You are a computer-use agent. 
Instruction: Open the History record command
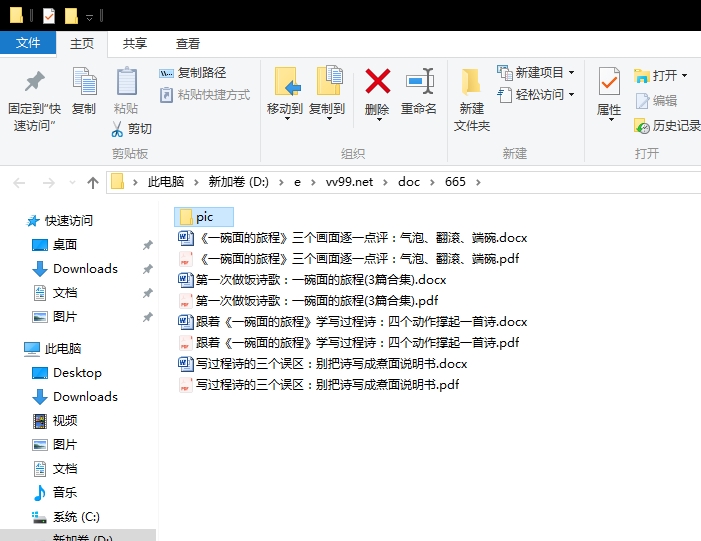667,126
